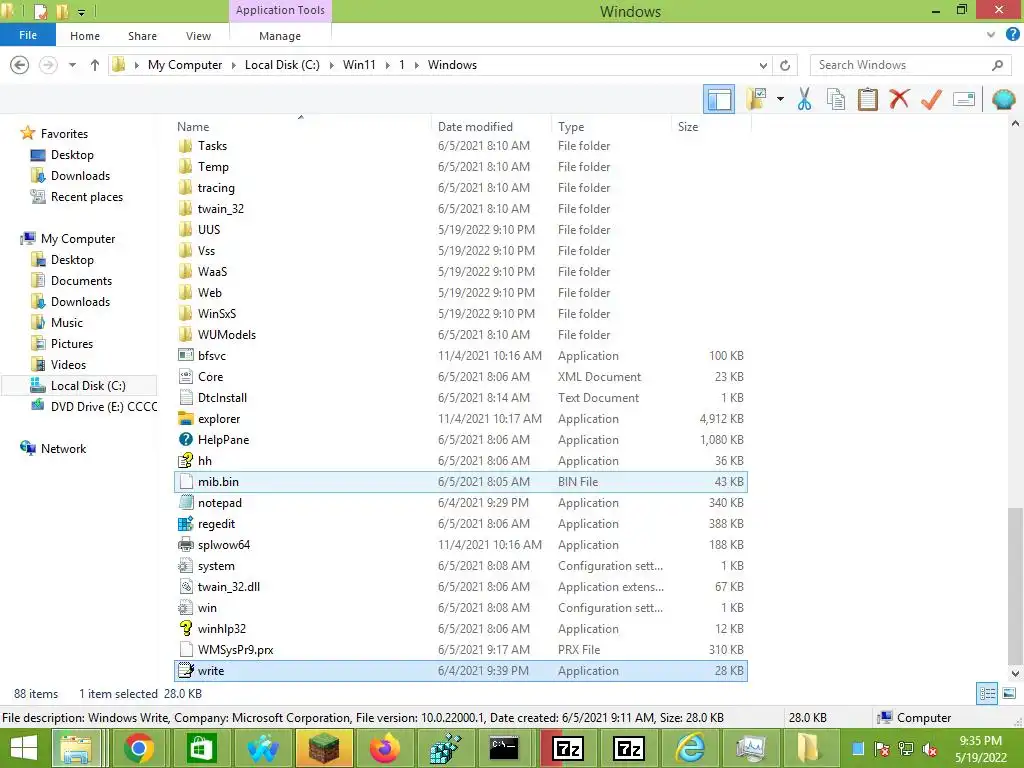
Task: Open the folder options toolbar icon
Action: point(756,99)
